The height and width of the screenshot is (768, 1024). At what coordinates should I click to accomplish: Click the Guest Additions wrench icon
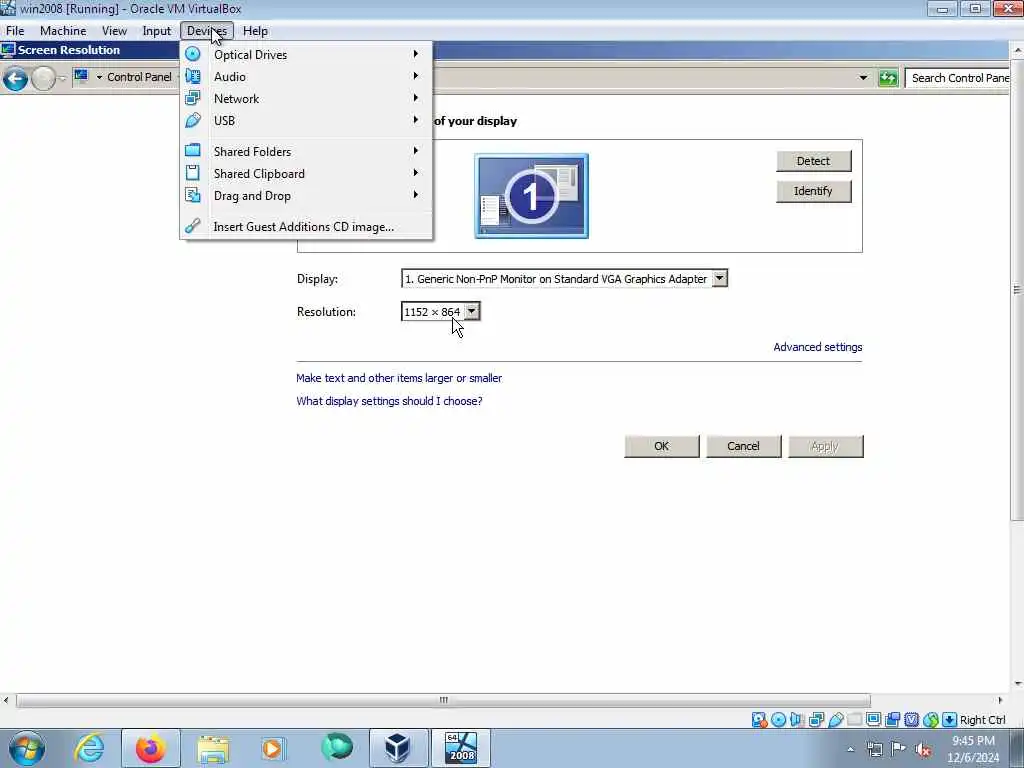coord(193,226)
